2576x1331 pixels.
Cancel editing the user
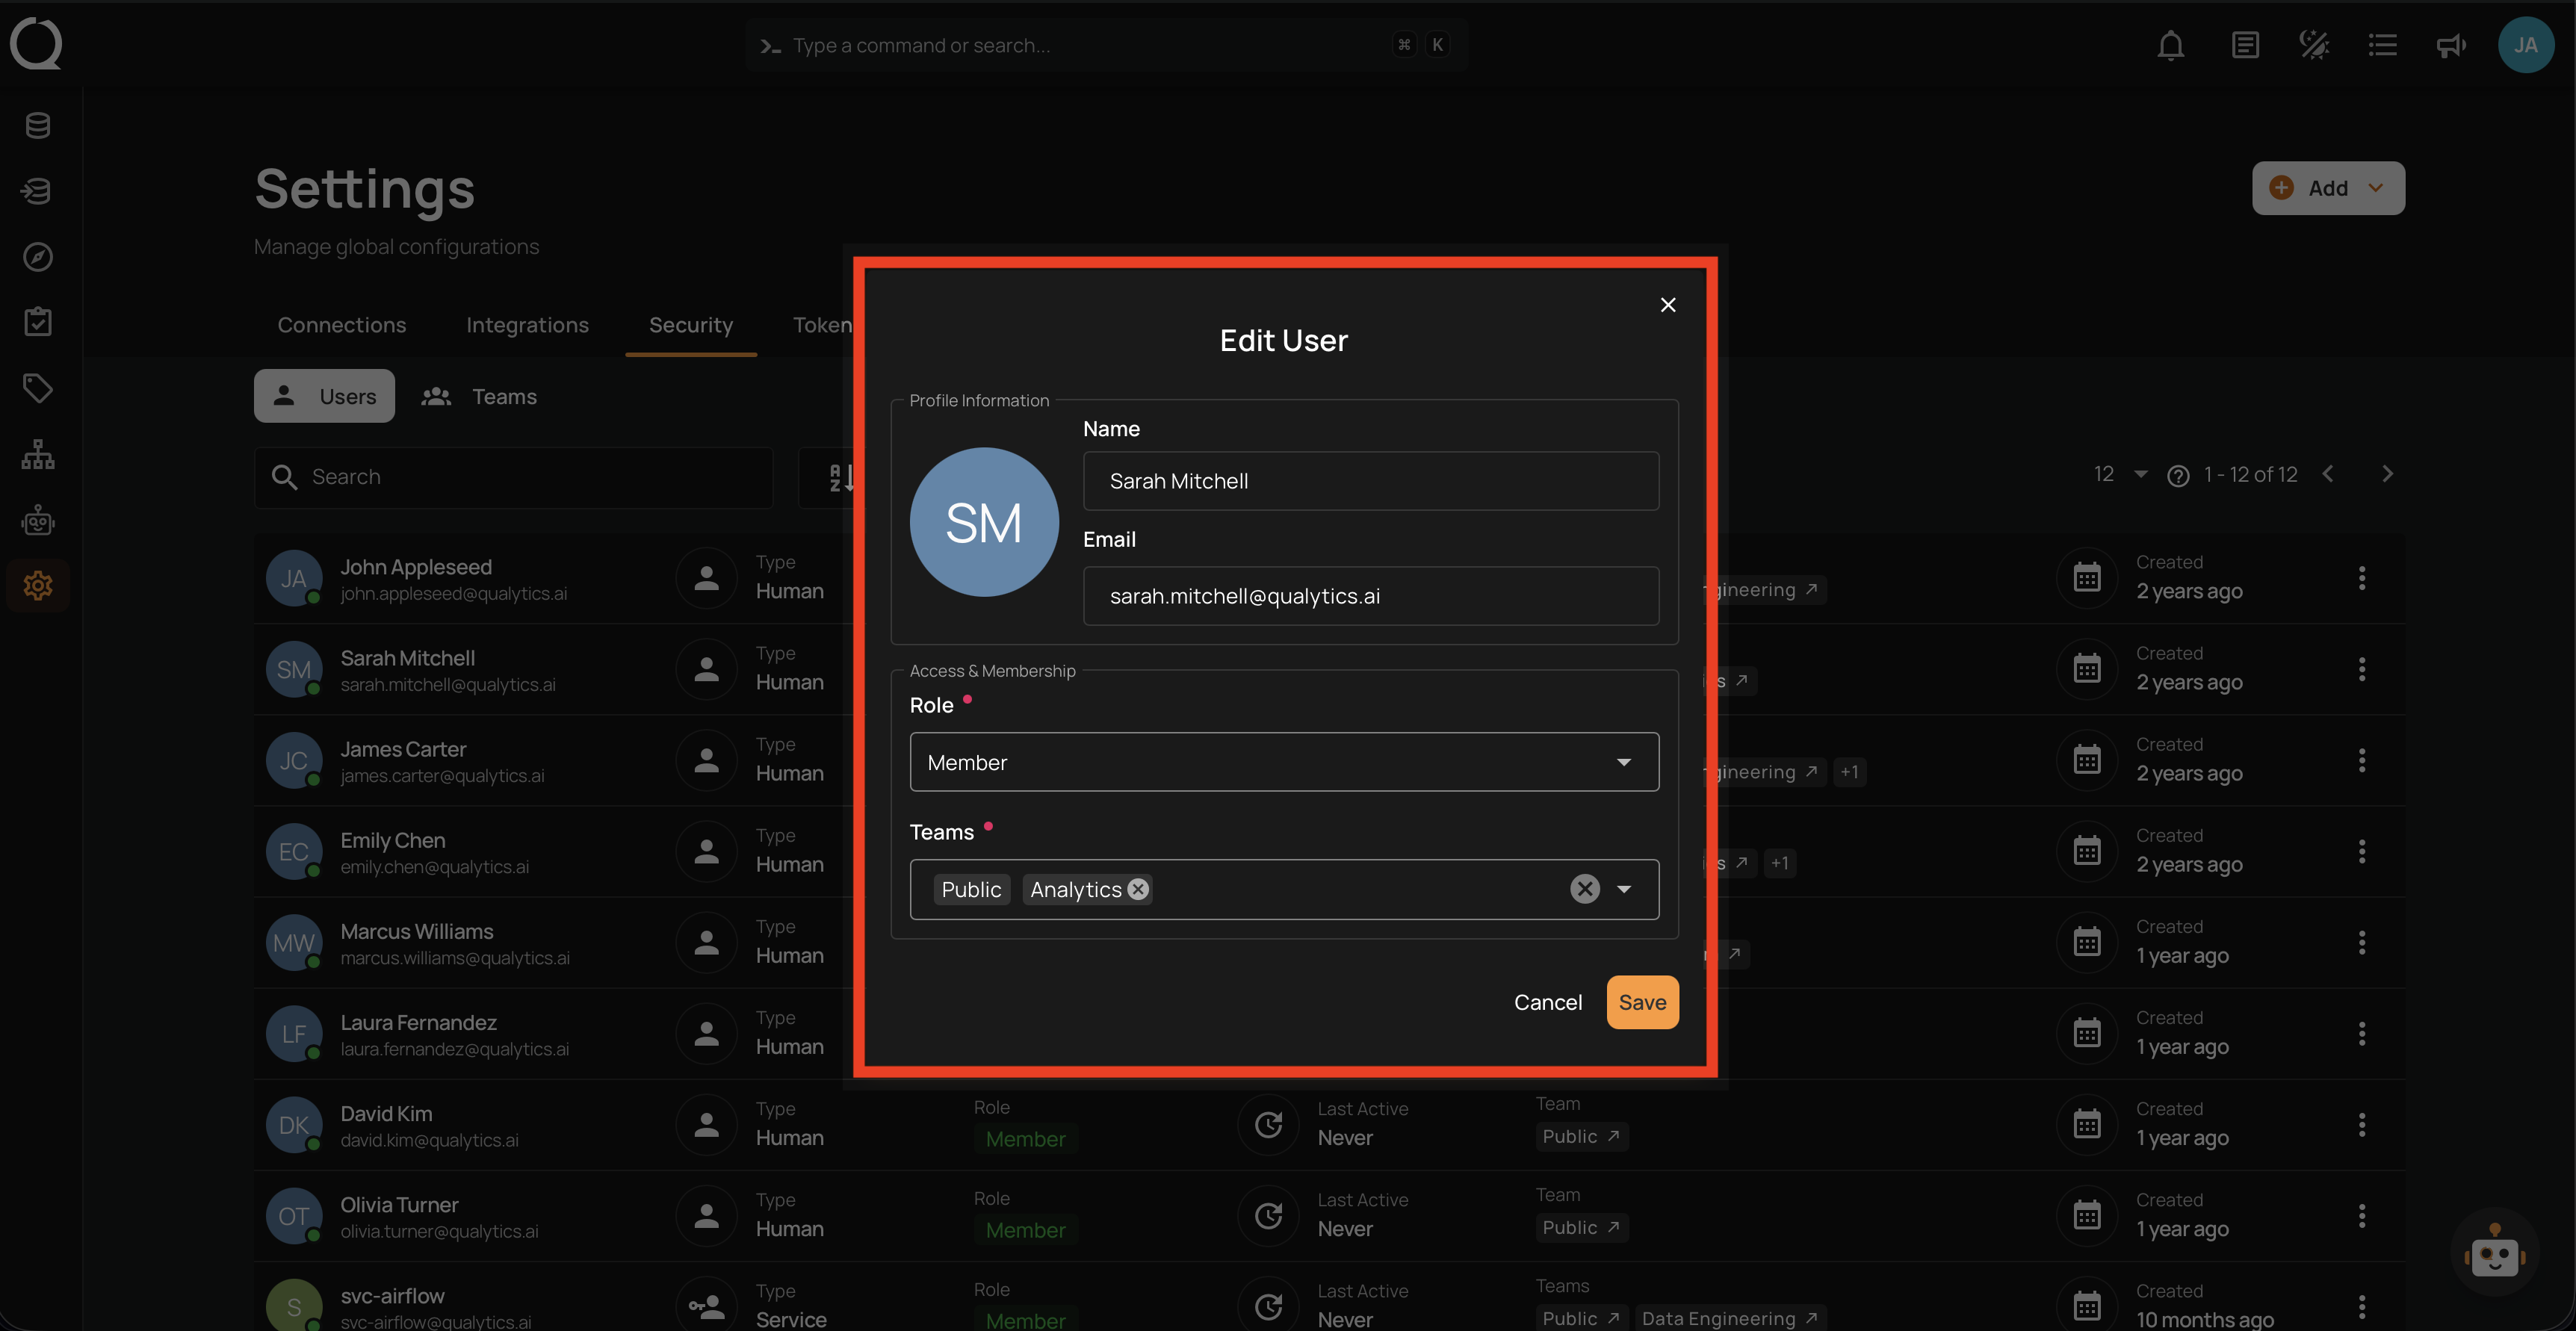pyautogui.click(x=1548, y=1002)
